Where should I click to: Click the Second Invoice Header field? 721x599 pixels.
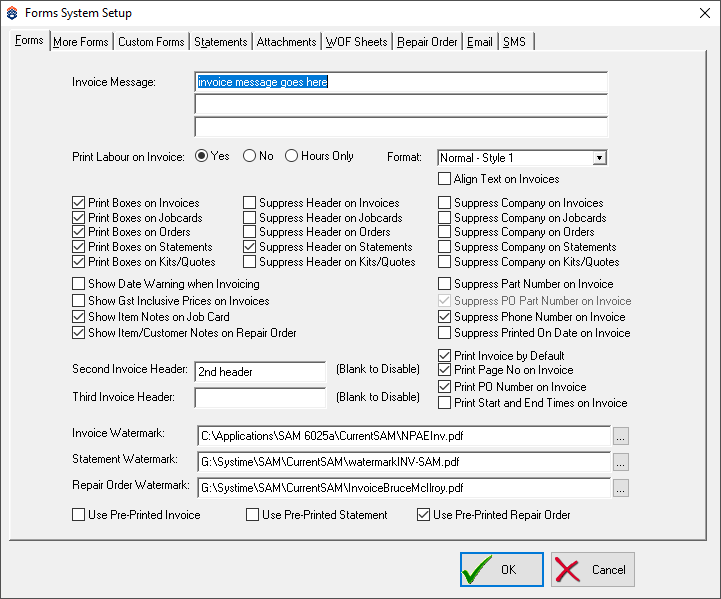pyautogui.click(x=260, y=372)
